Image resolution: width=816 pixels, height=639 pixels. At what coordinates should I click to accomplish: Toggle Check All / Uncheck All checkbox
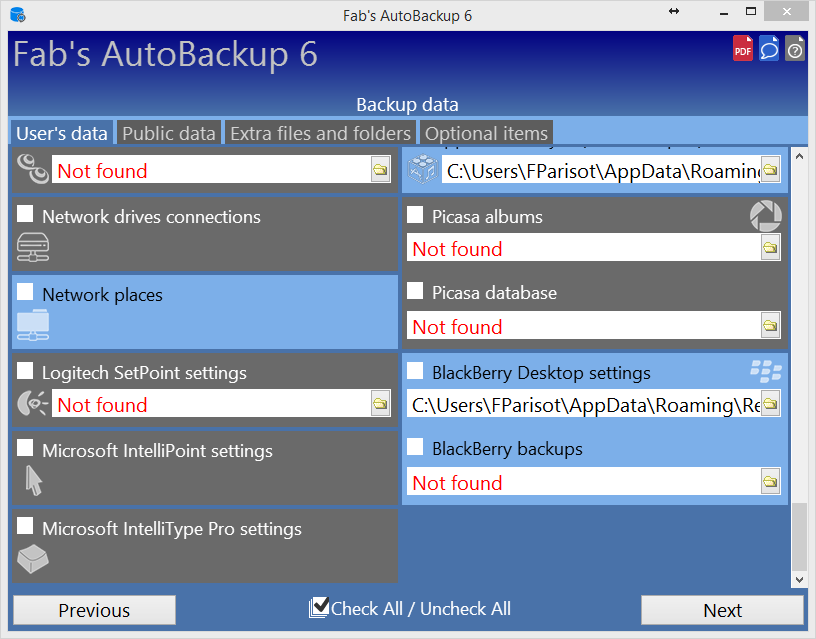(319, 606)
